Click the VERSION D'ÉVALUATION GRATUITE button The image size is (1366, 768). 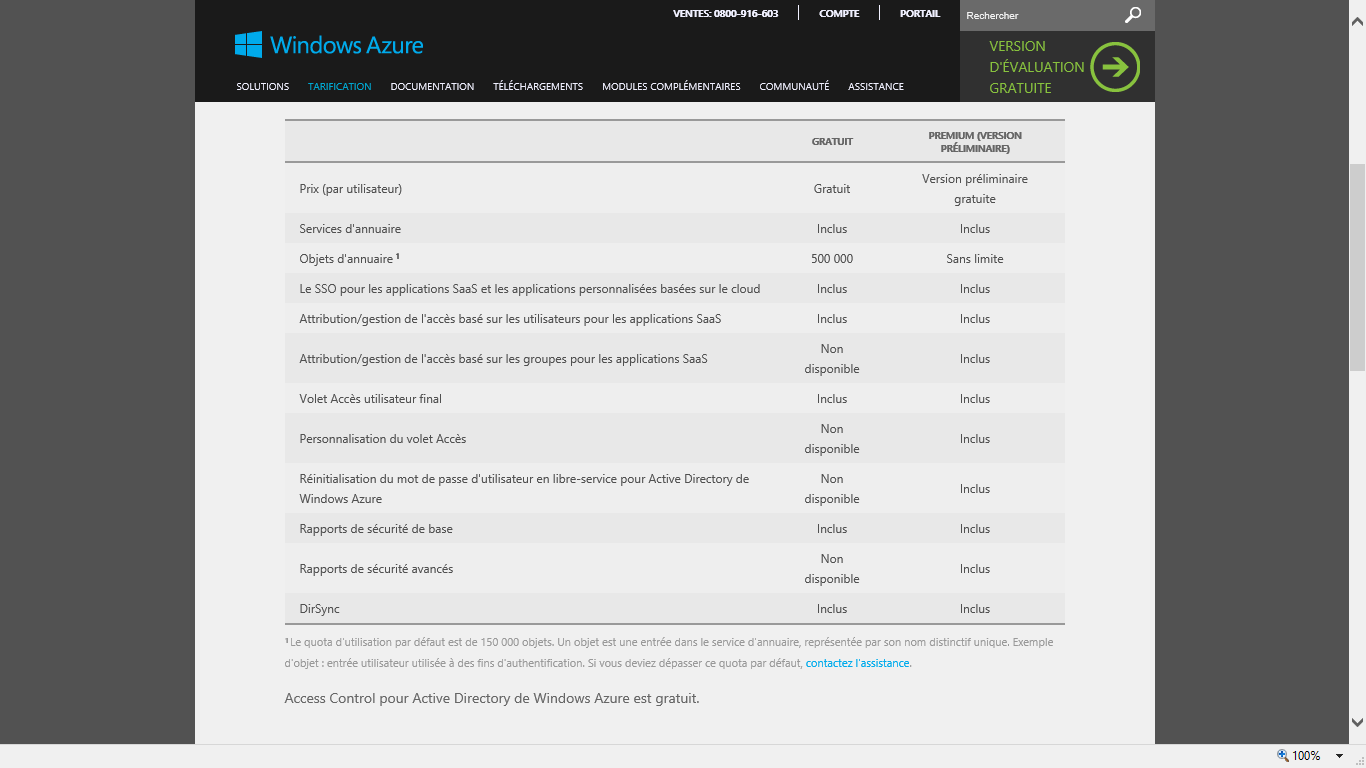click(x=1057, y=67)
